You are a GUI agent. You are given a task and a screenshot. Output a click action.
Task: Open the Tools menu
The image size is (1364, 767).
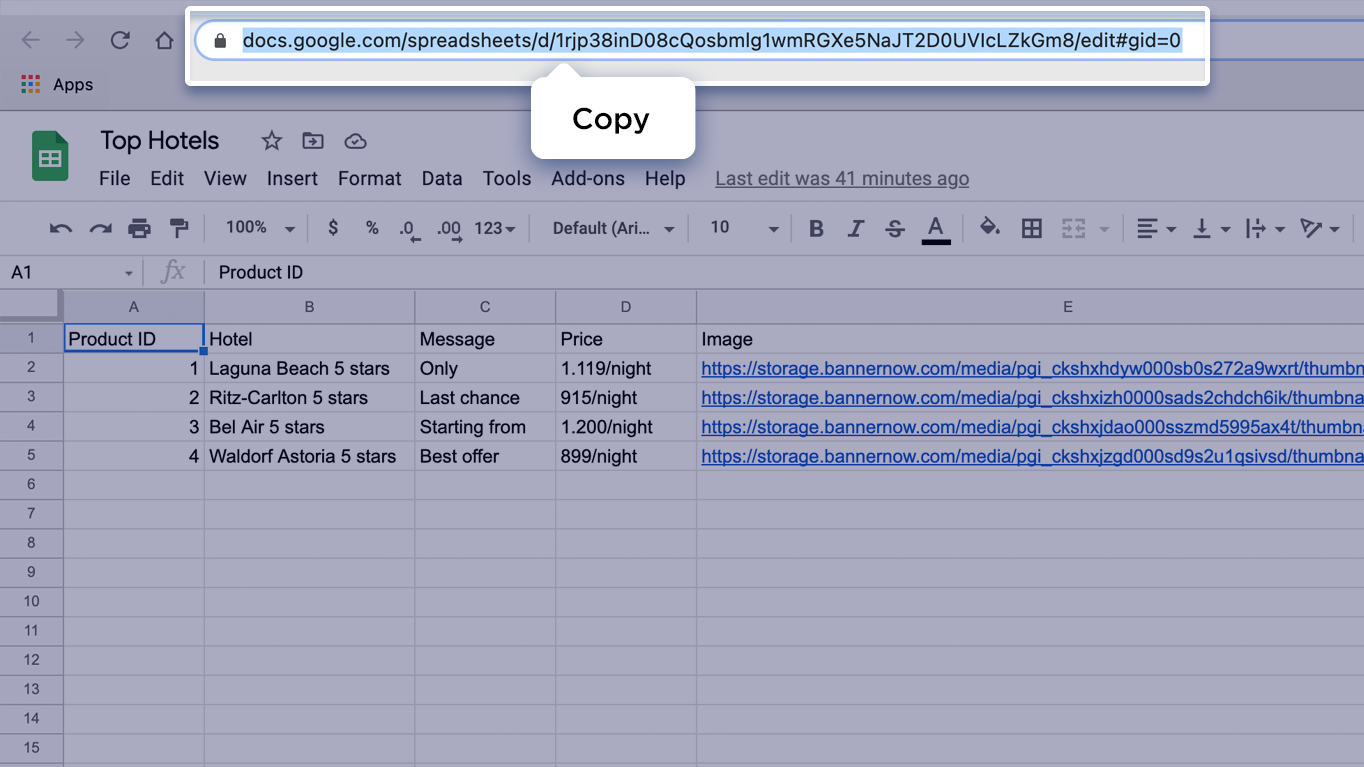507,178
